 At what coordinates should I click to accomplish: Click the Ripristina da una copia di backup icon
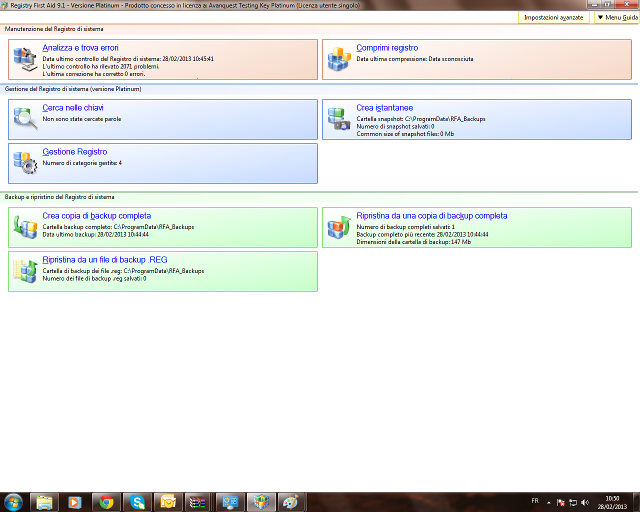(x=339, y=227)
